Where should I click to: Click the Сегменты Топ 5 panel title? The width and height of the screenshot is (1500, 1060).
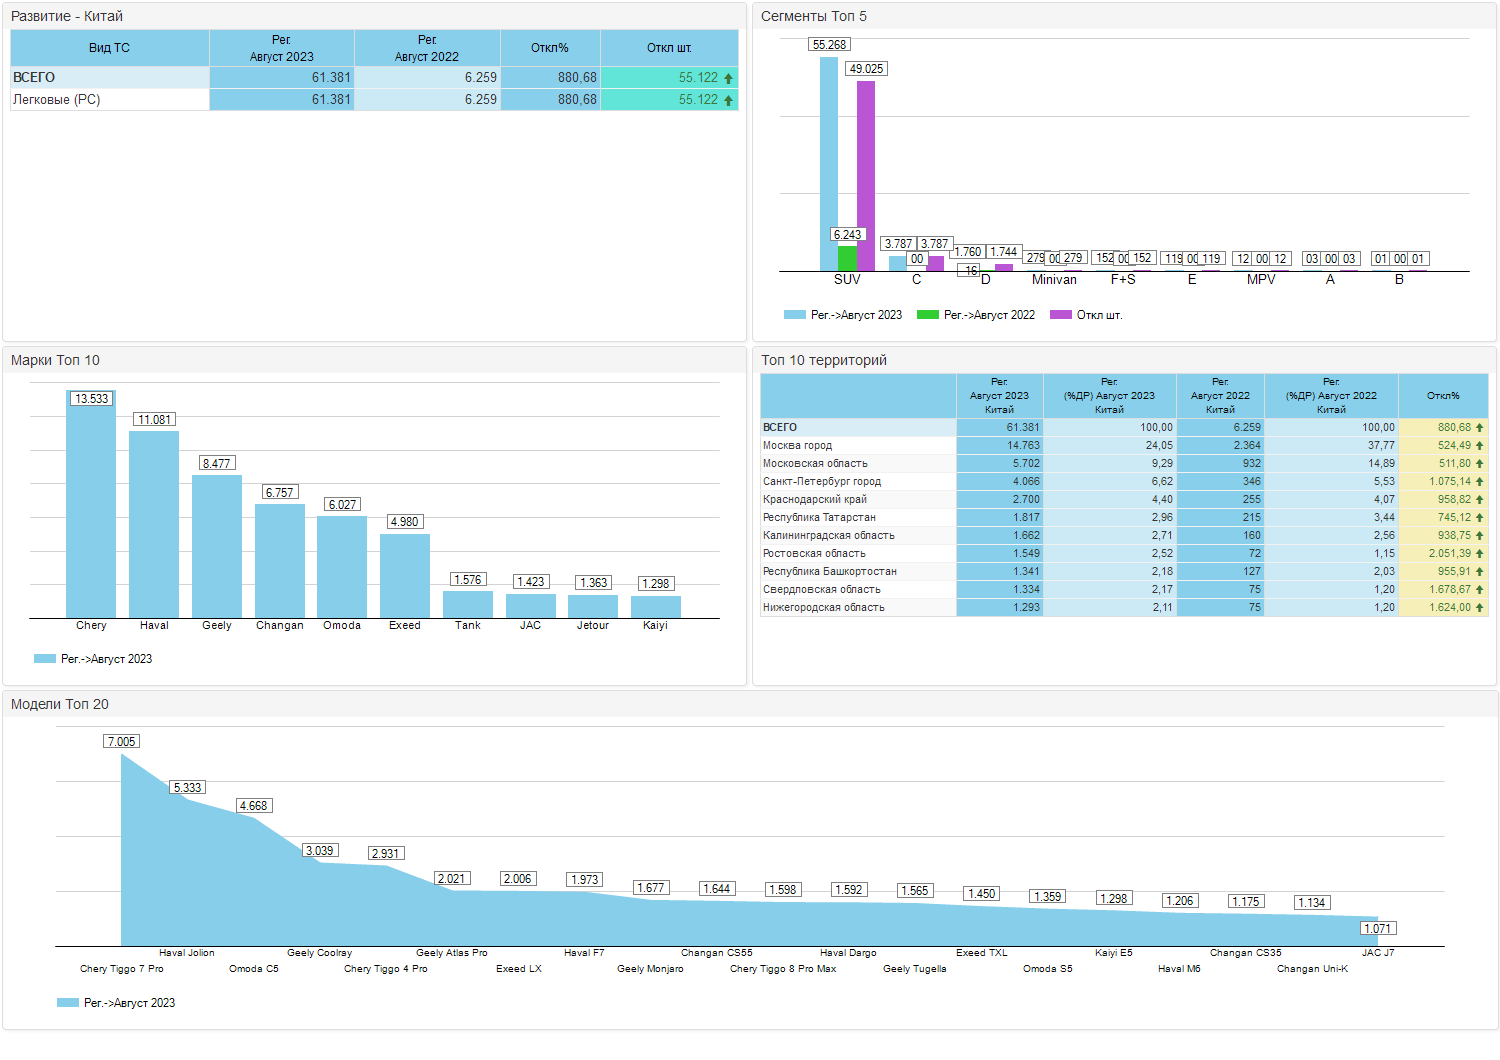[x=814, y=16]
